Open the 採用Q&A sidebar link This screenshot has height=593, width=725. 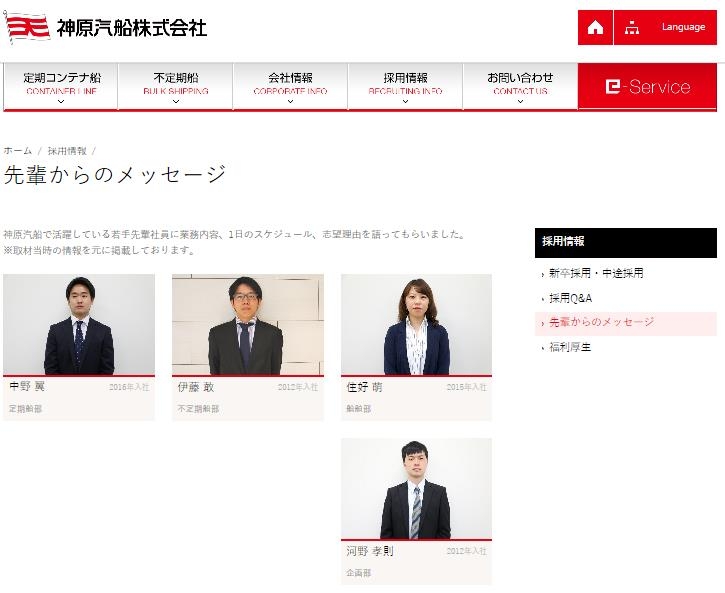point(571,298)
